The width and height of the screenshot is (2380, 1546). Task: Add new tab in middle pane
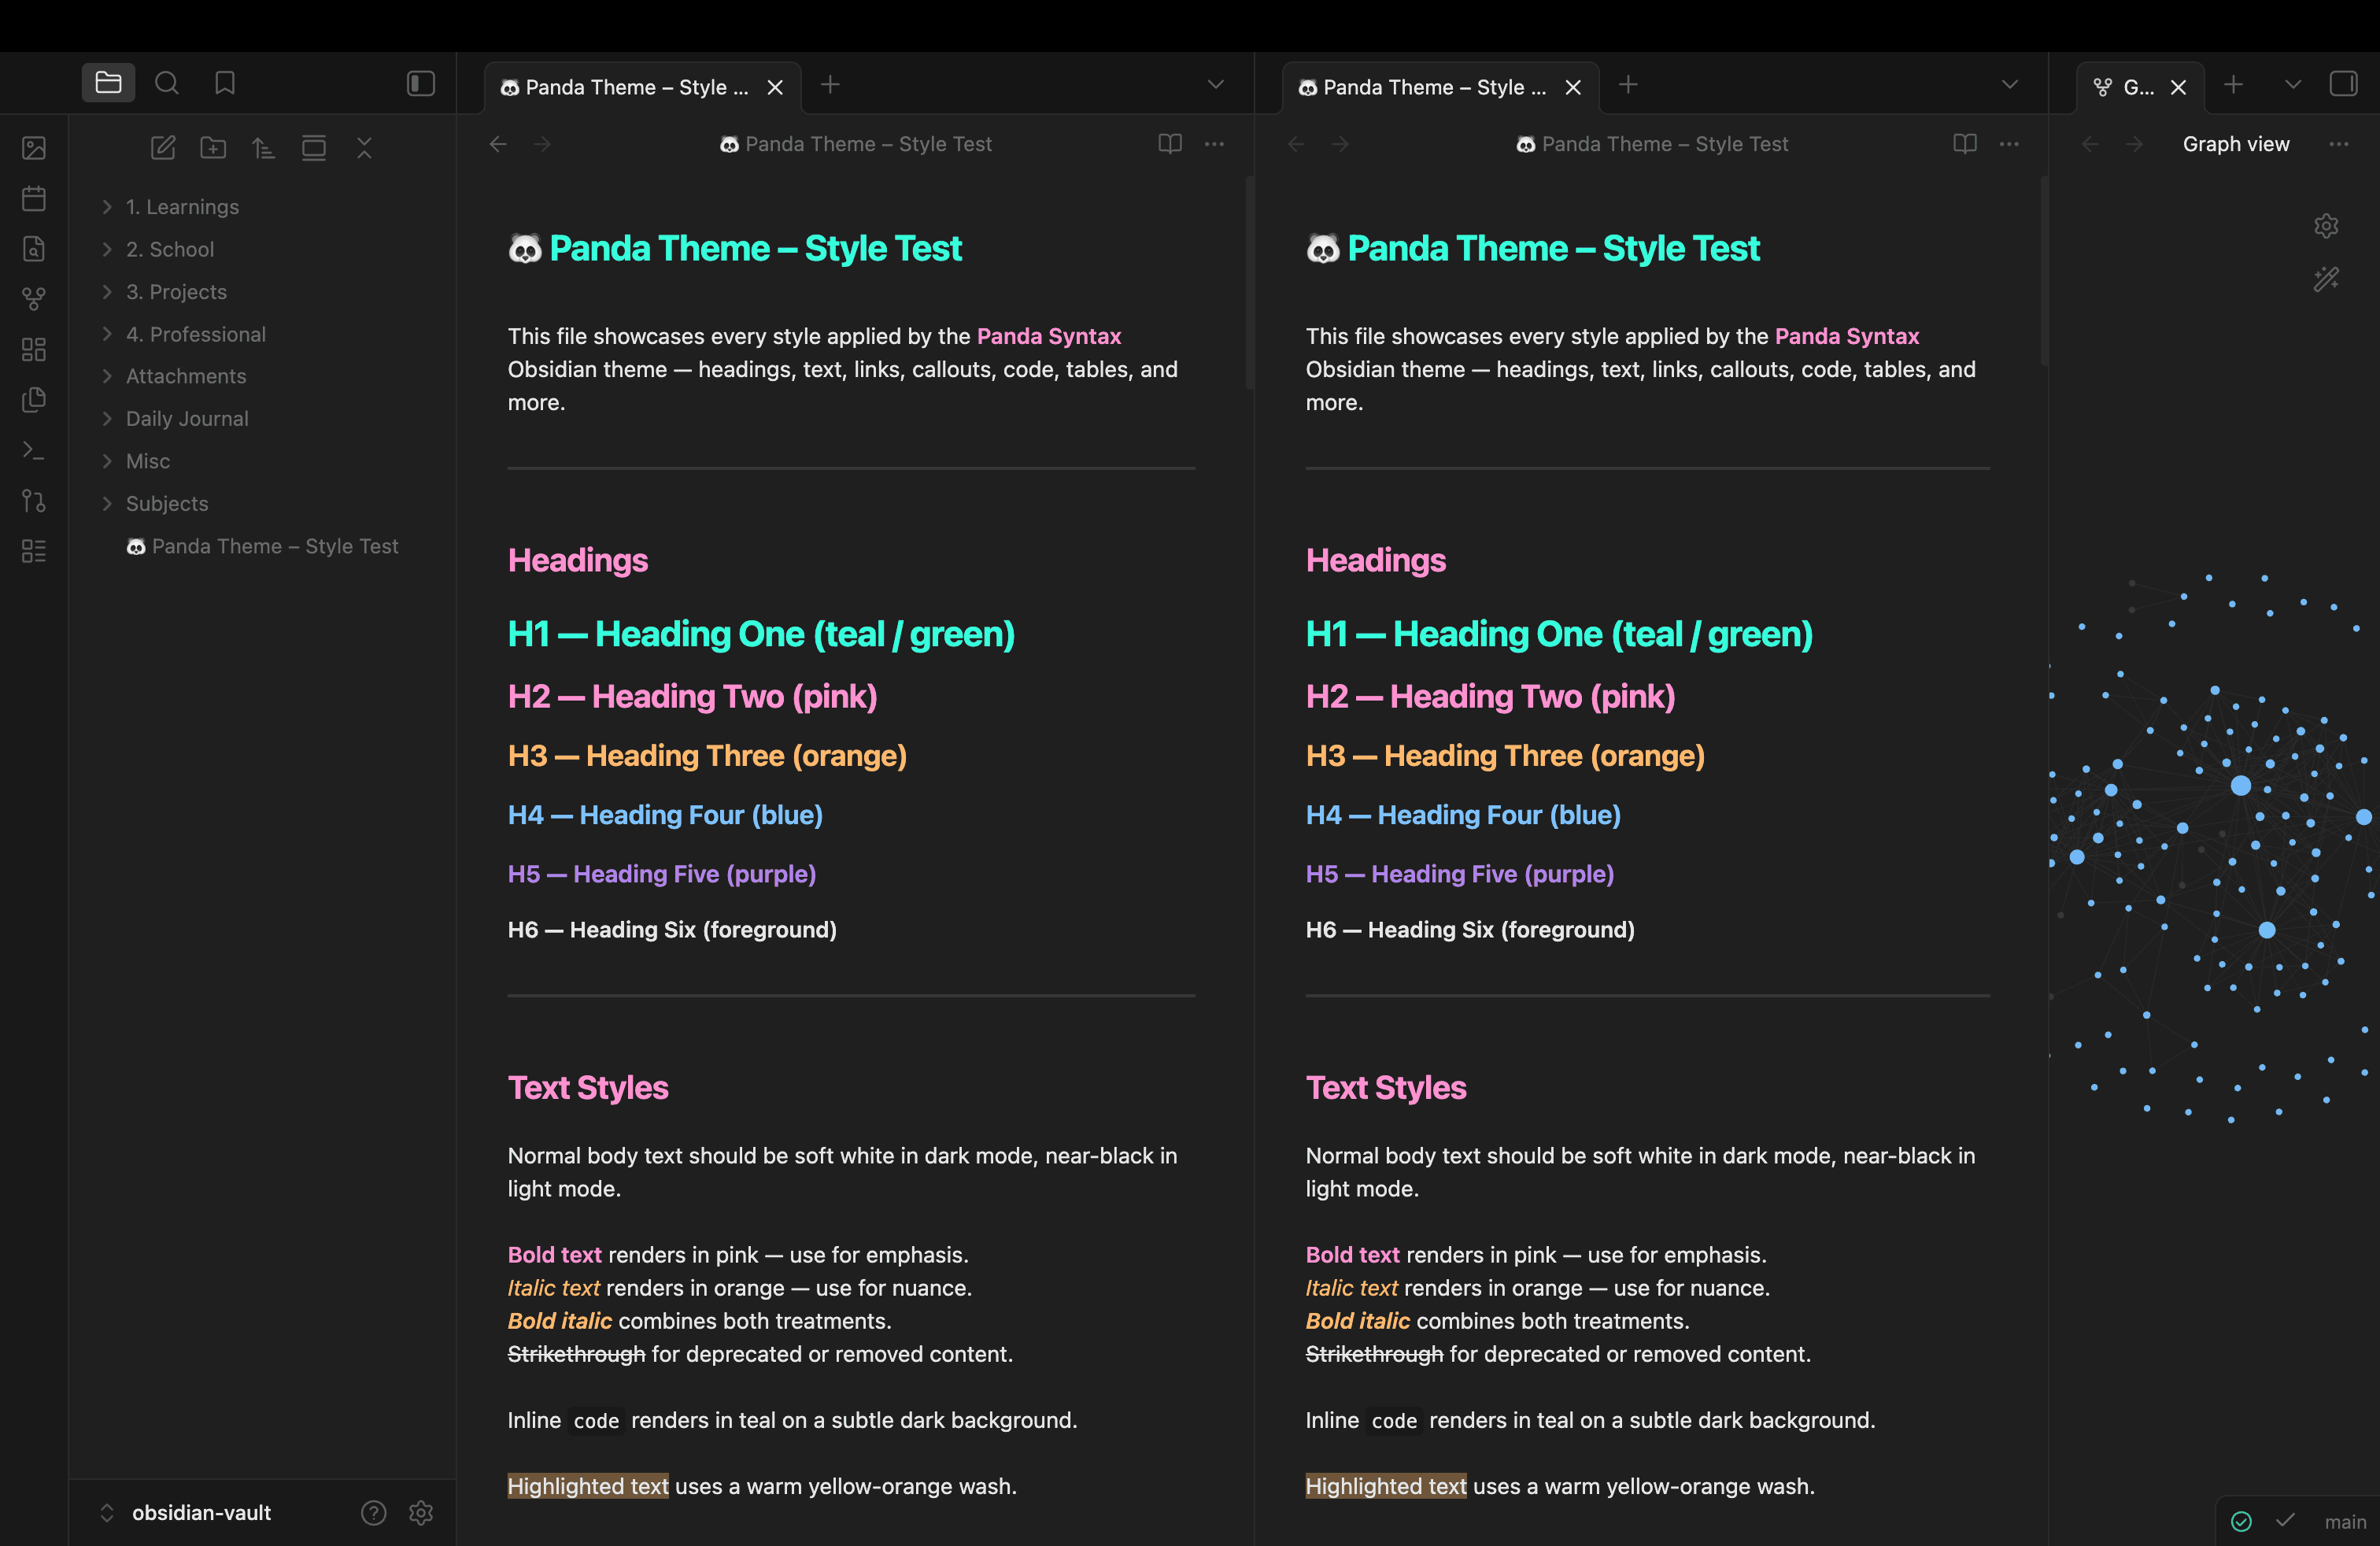coord(1628,85)
